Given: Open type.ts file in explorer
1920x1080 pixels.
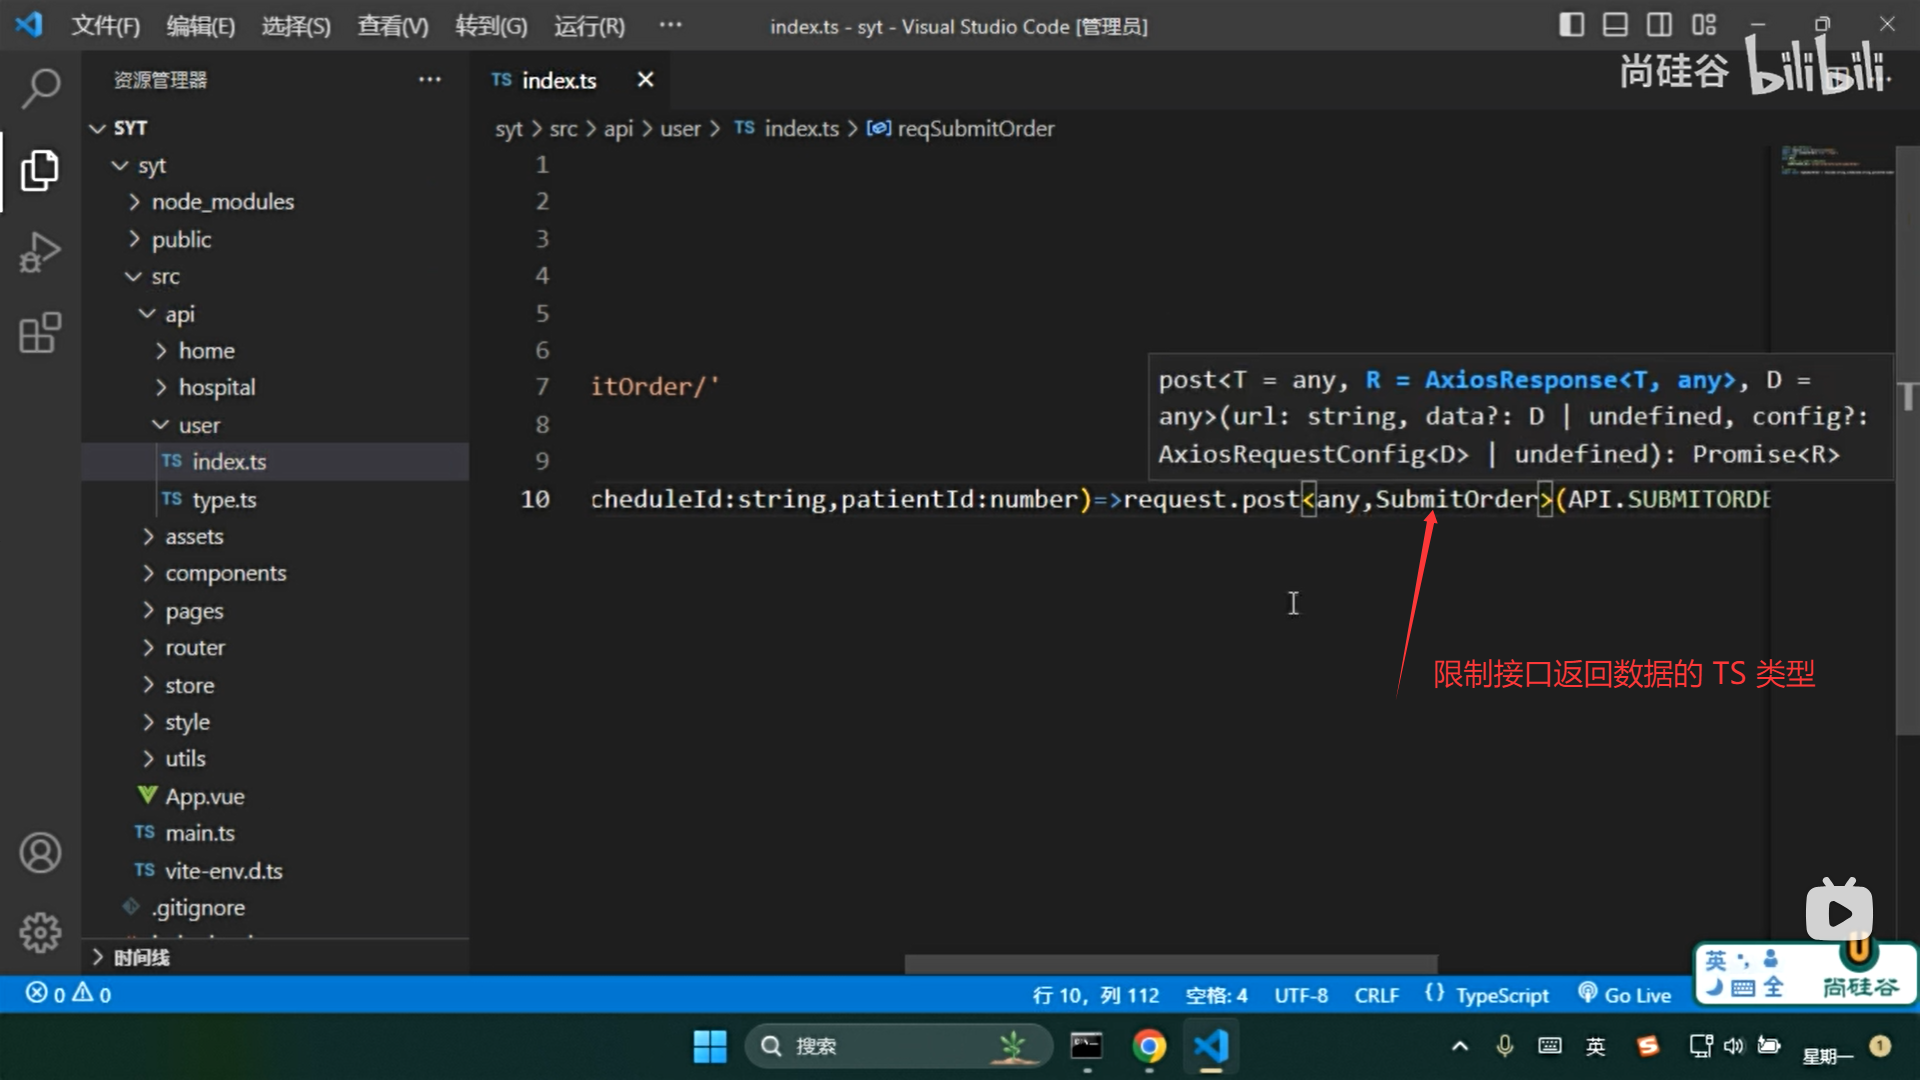Looking at the screenshot, I should click(224, 500).
